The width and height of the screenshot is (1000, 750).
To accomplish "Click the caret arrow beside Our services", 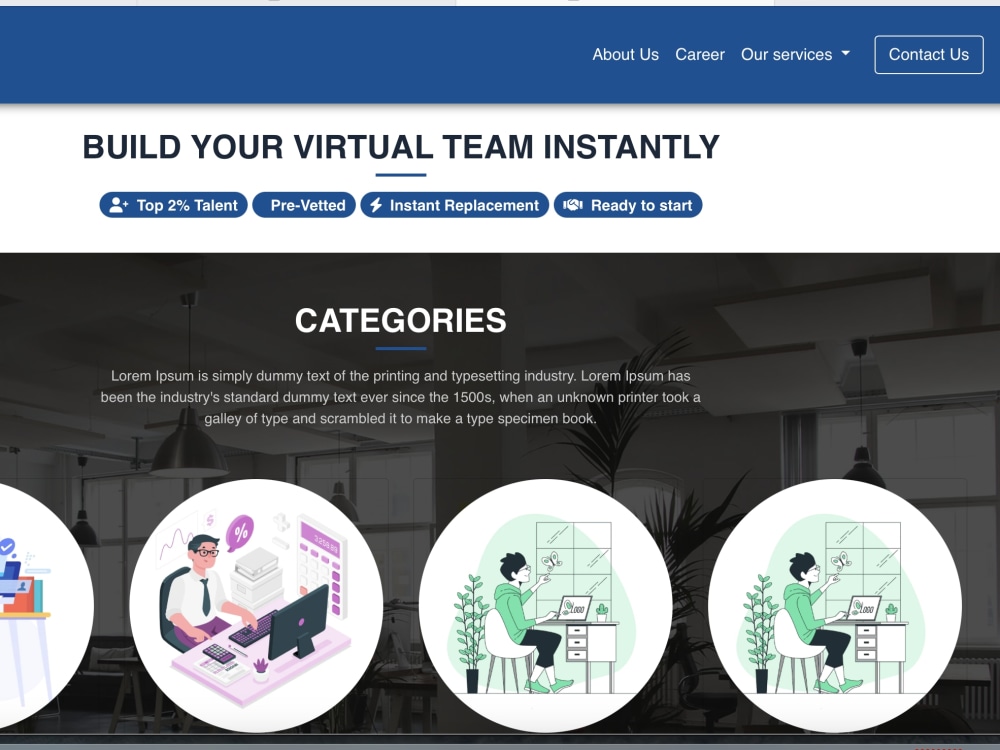I will tap(846, 54).
